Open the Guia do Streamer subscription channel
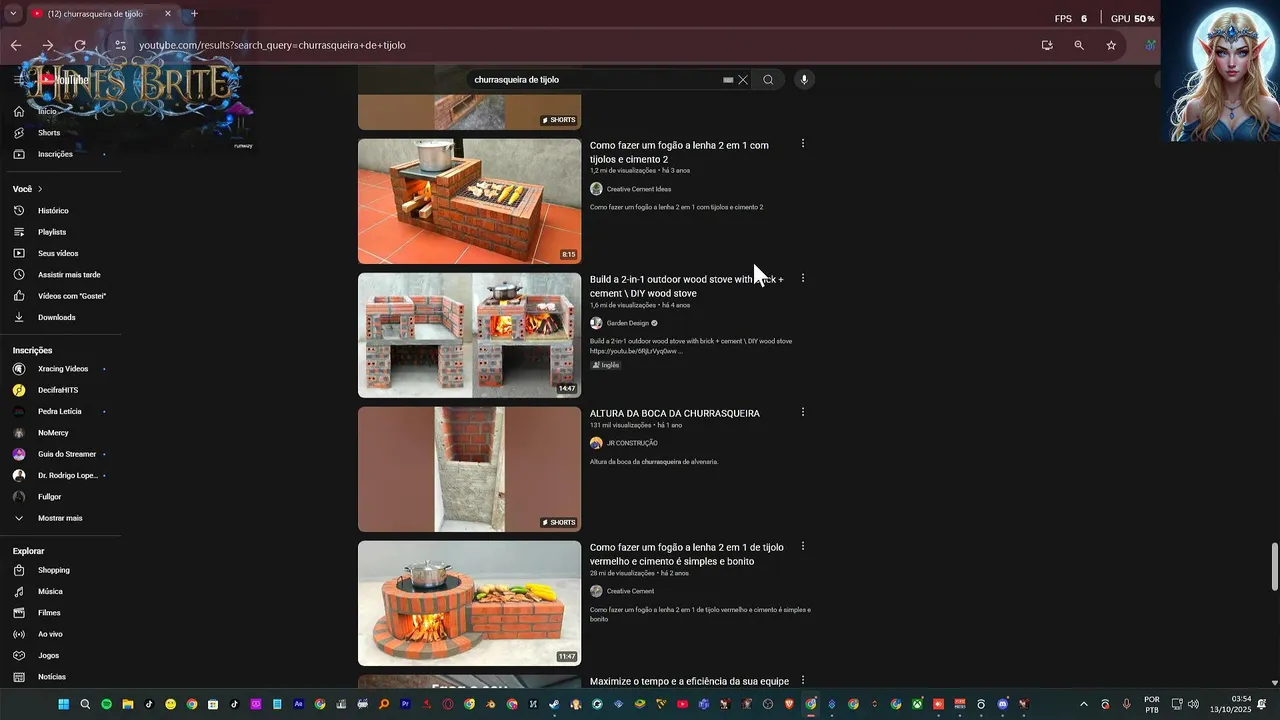This screenshot has height=720, width=1280. (67, 454)
